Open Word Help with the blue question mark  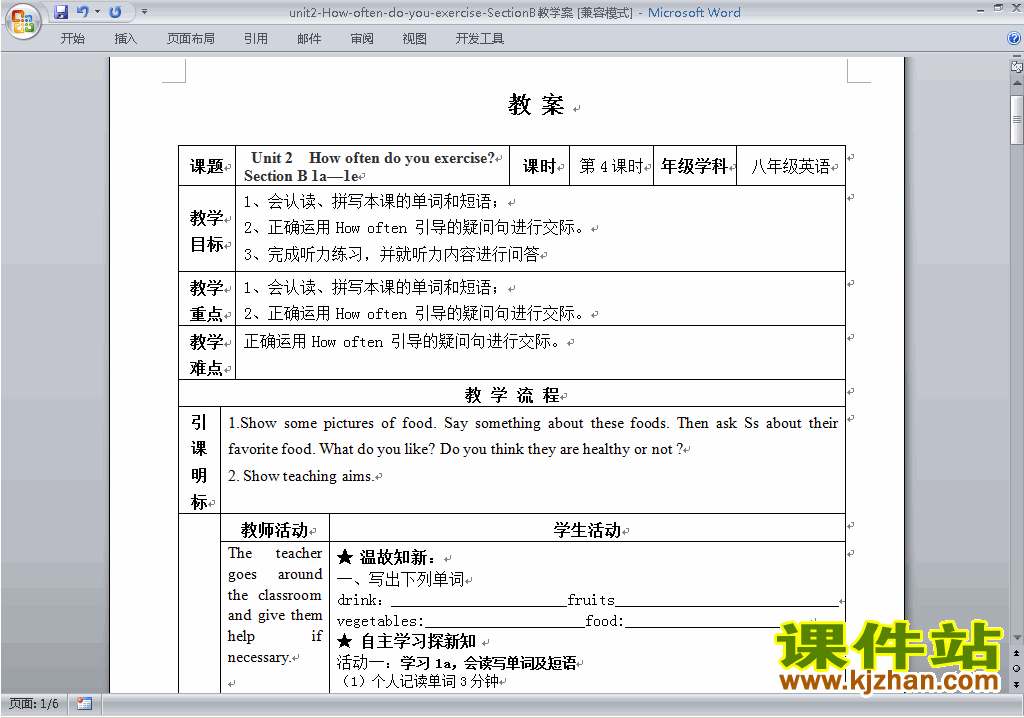click(x=1014, y=39)
